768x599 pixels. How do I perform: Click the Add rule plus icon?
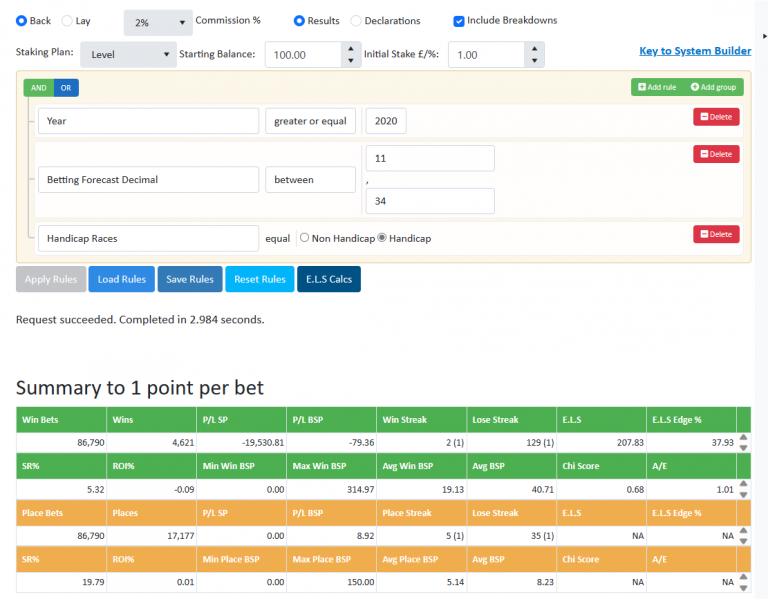tap(642, 87)
